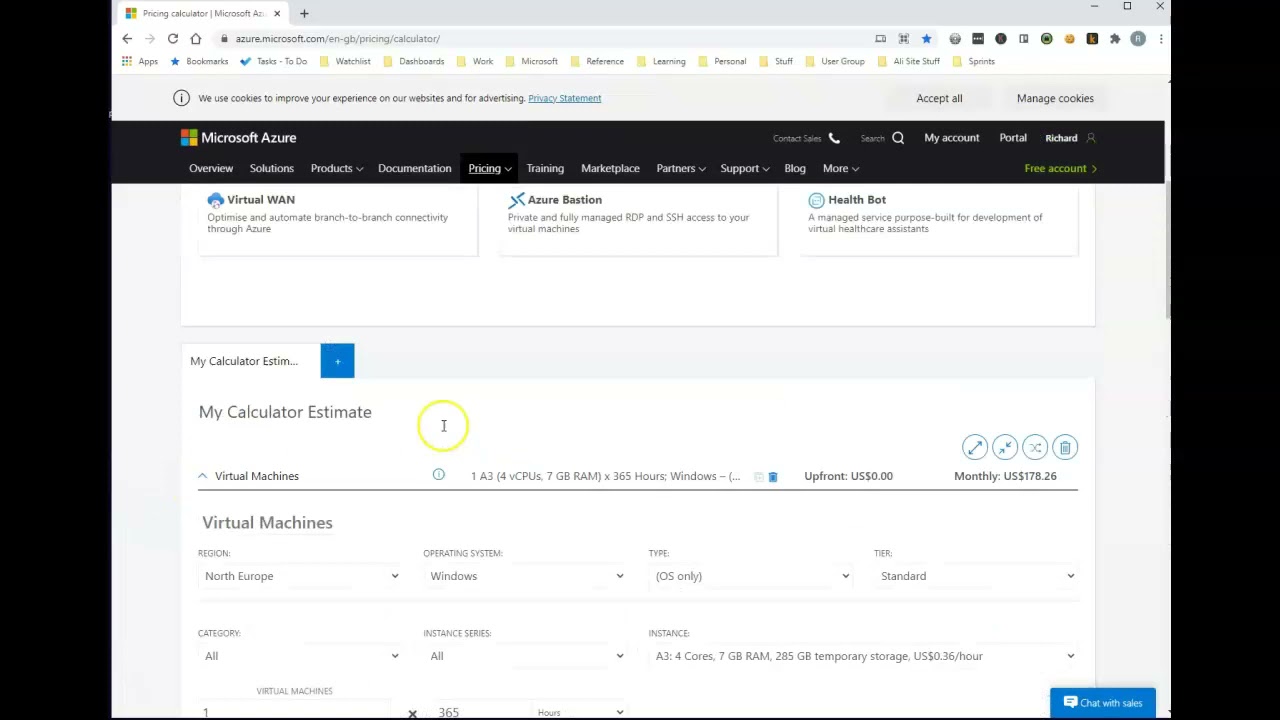Open the Support menu

745,168
